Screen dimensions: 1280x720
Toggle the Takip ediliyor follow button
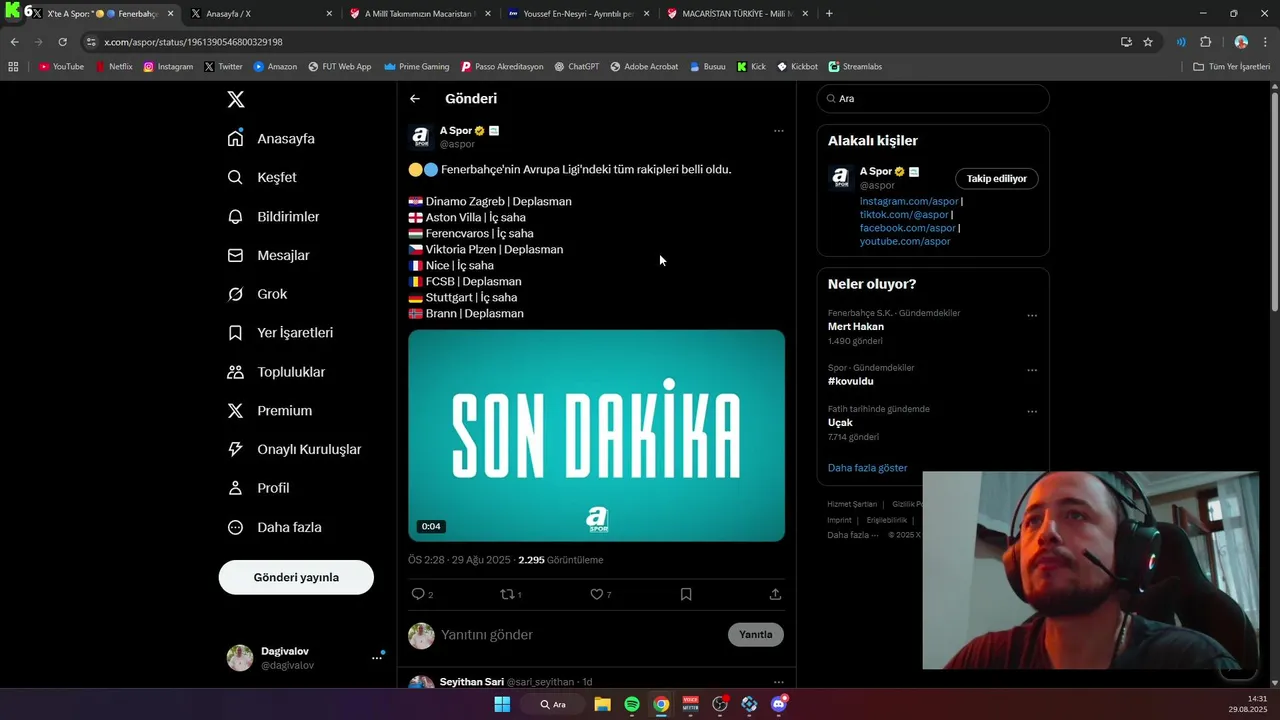(997, 178)
